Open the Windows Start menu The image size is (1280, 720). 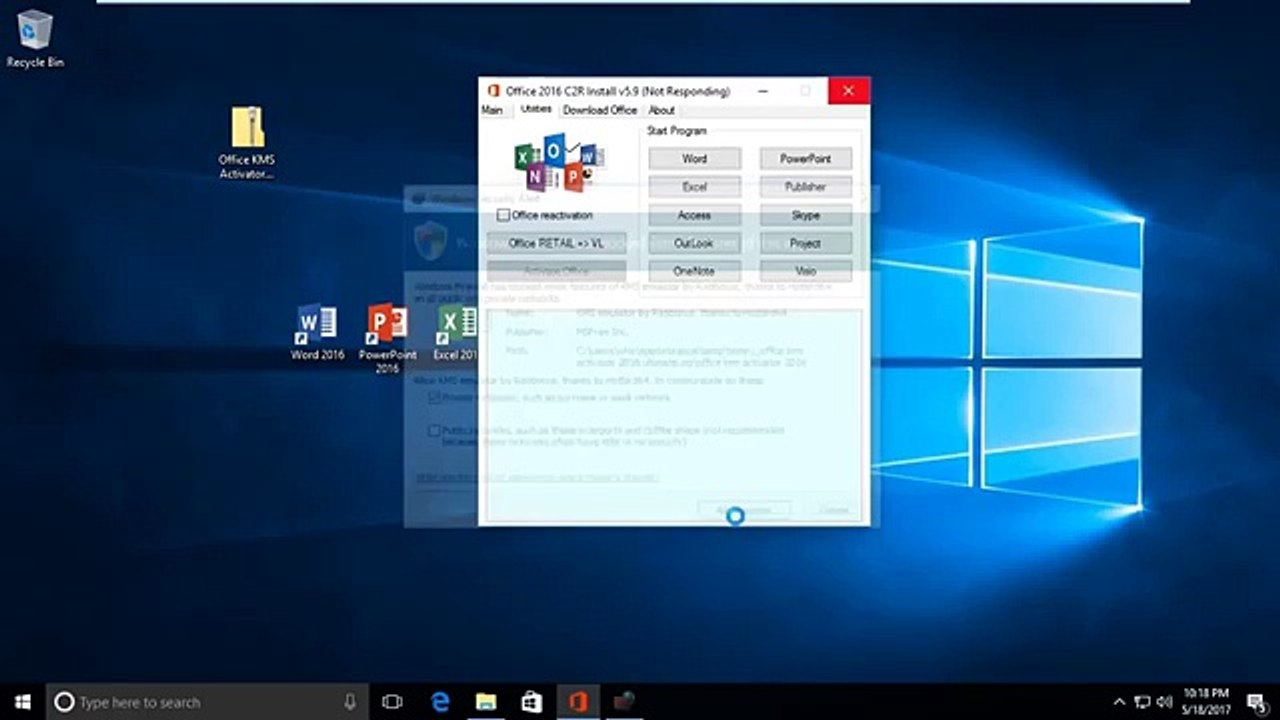click(x=22, y=702)
